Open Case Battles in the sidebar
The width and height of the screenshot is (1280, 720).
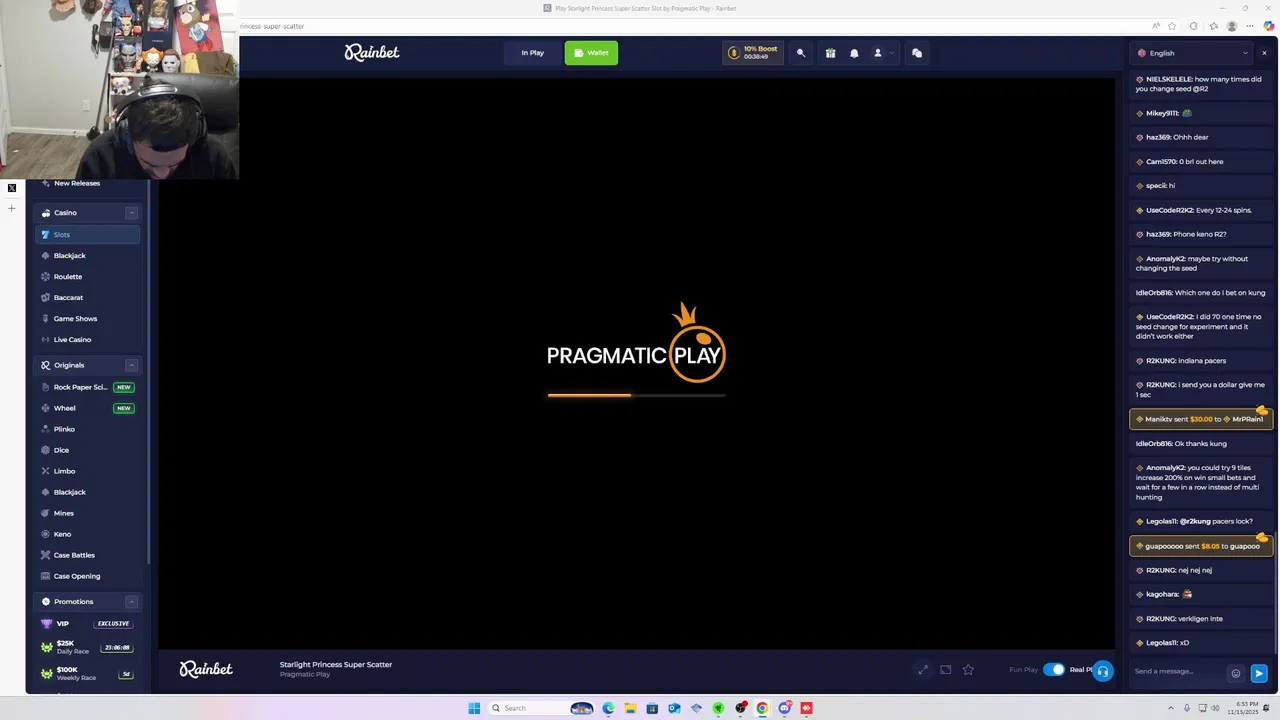(88, 555)
